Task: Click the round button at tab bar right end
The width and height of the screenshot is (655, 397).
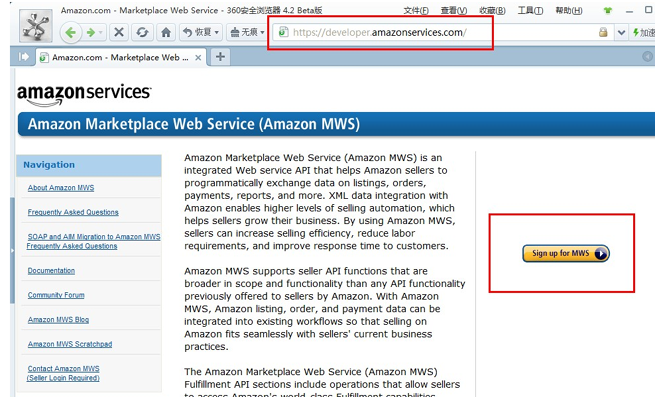Action: [648, 56]
